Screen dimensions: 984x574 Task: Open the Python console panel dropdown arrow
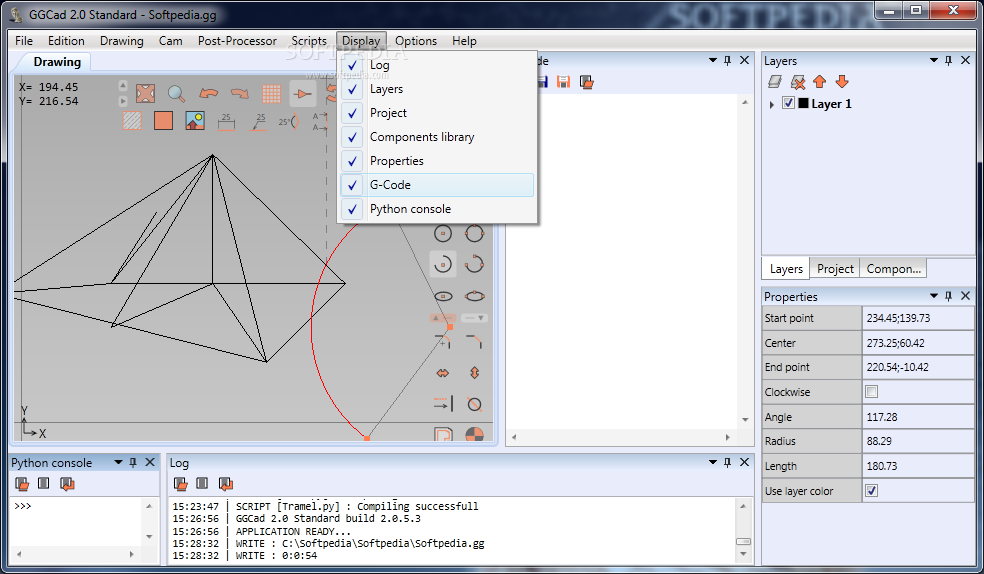[x=118, y=462]
